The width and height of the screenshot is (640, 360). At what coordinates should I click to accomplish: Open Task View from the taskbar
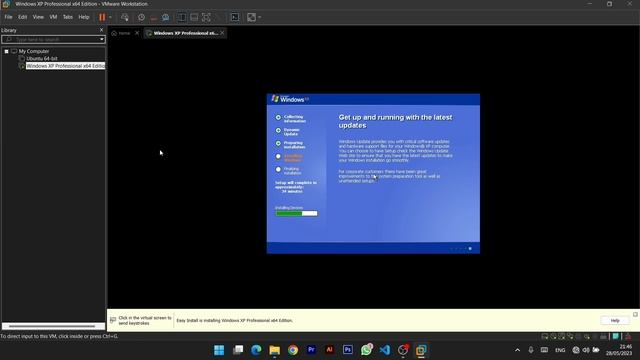[238, 350]
